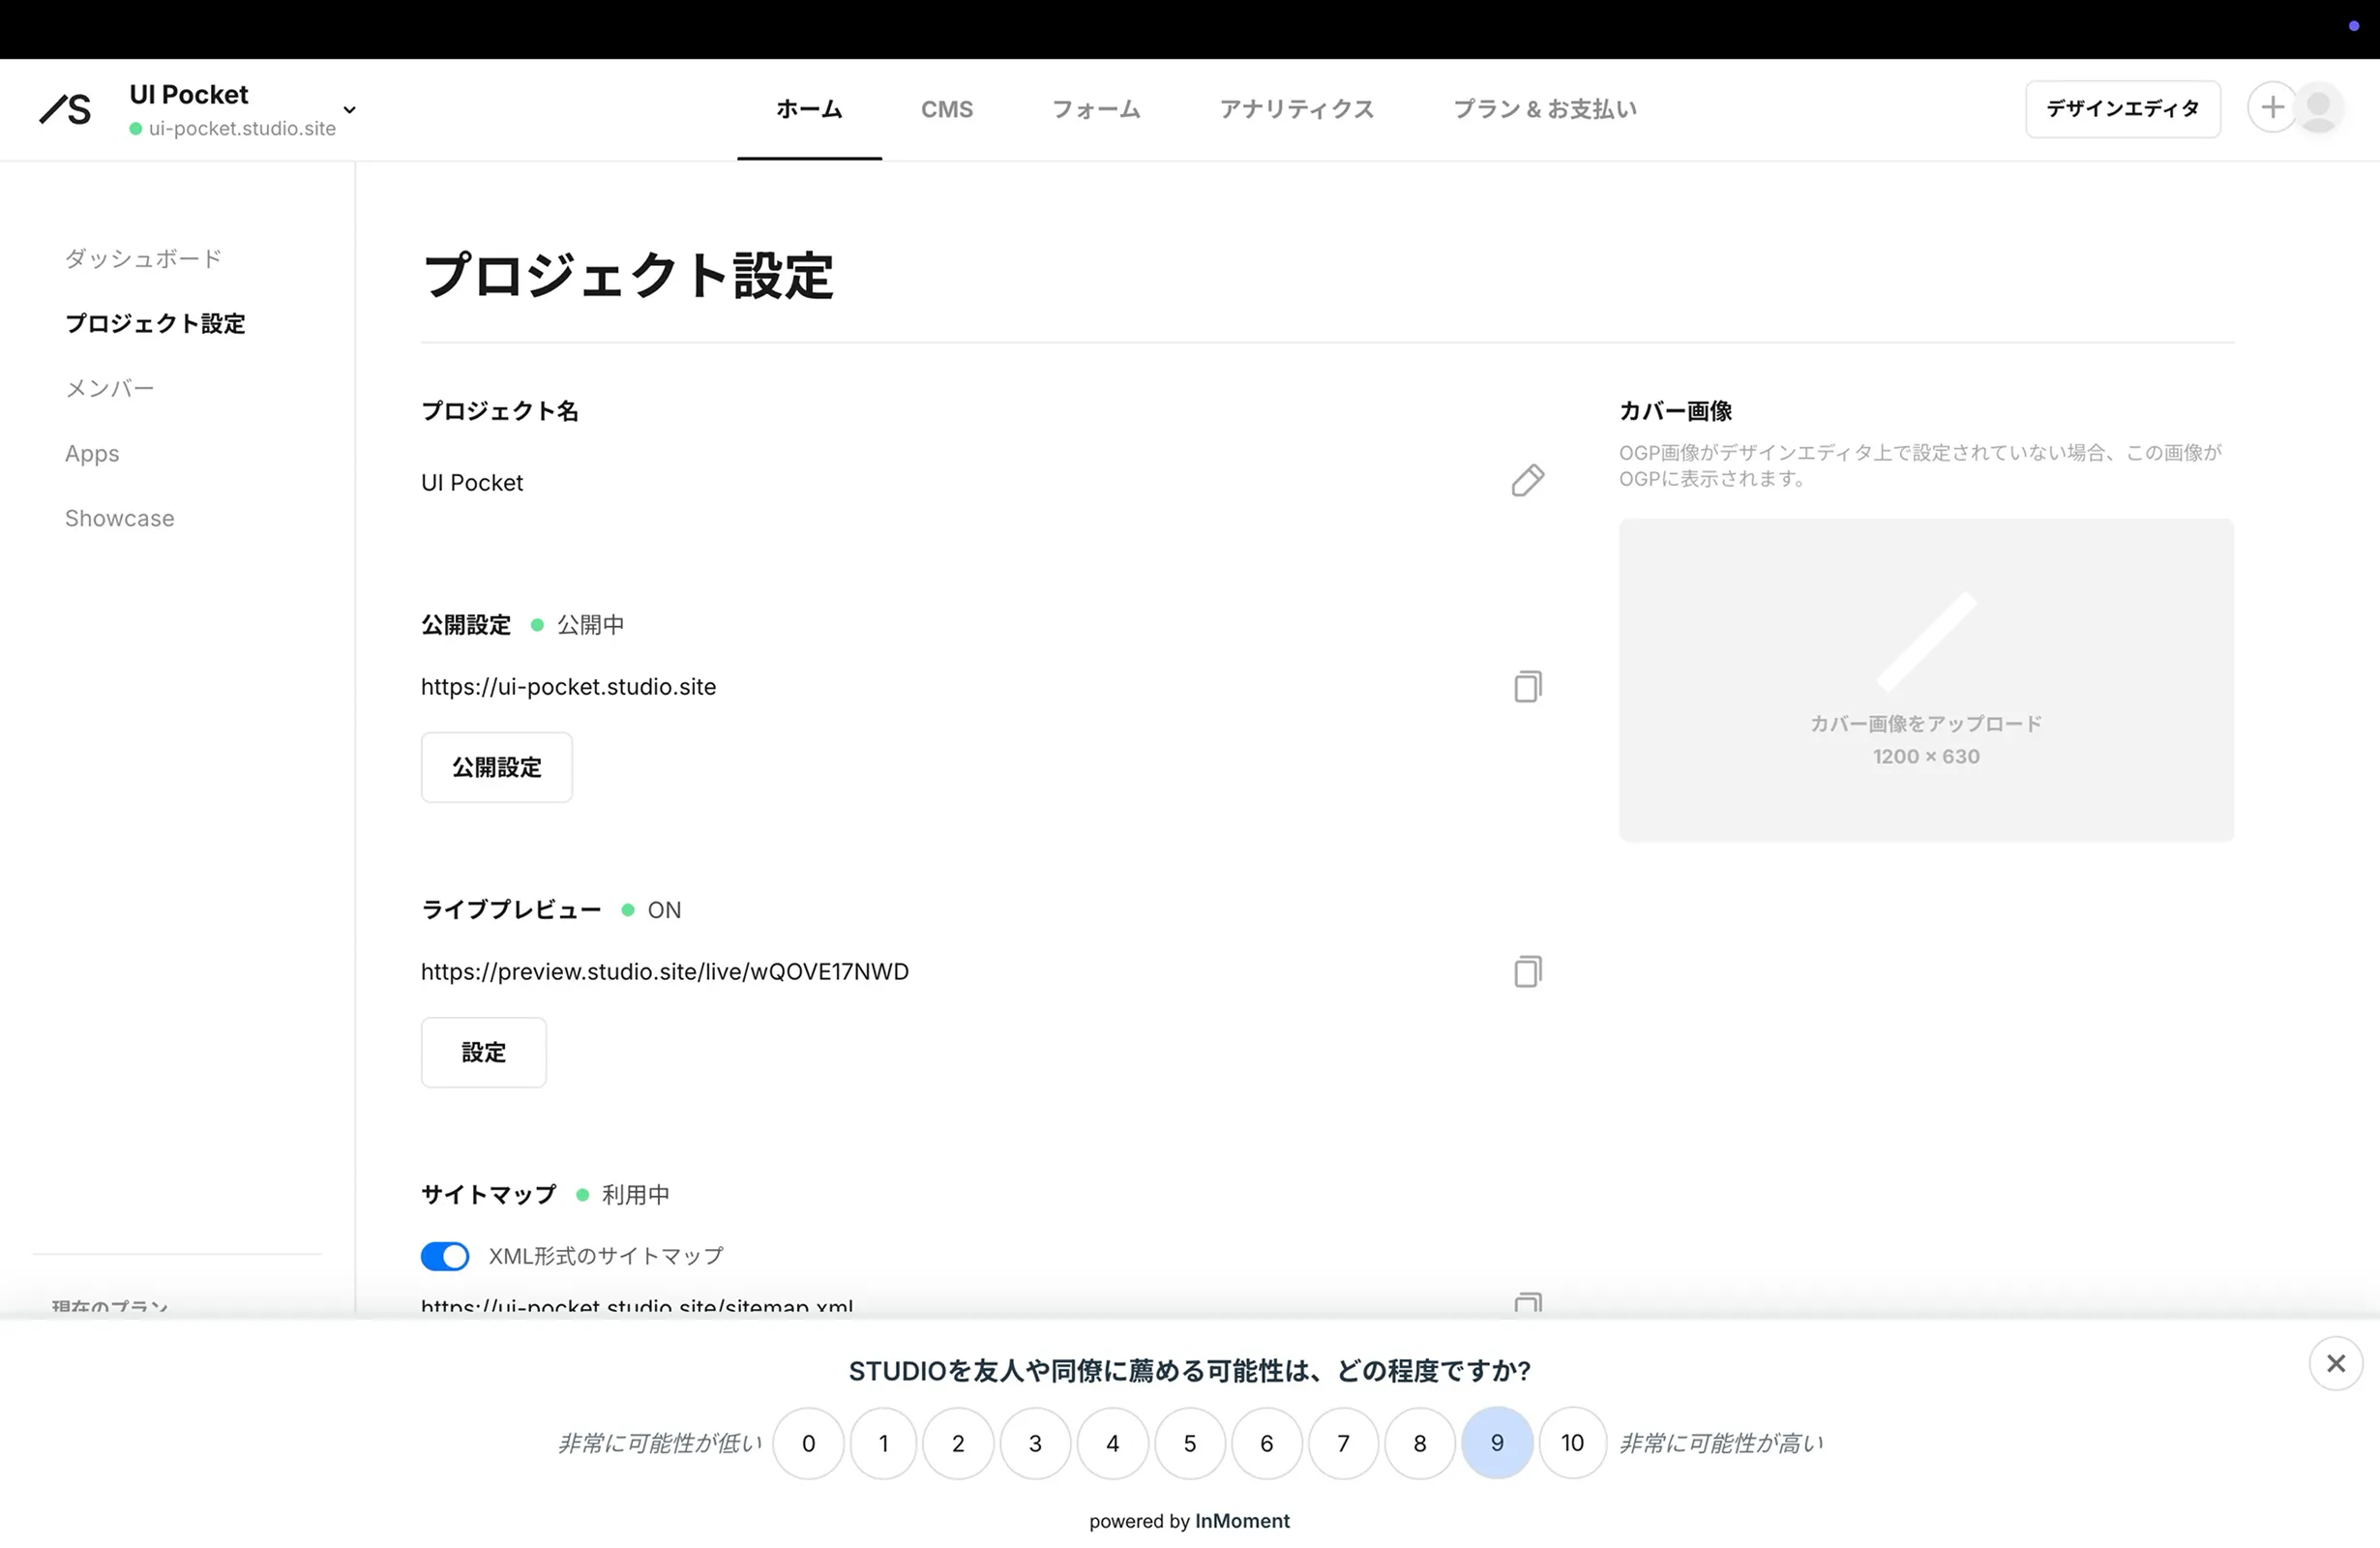Click the preview.studio.site live URL text
This screenshot has height=1548, width=2380.
pos(664,971)
